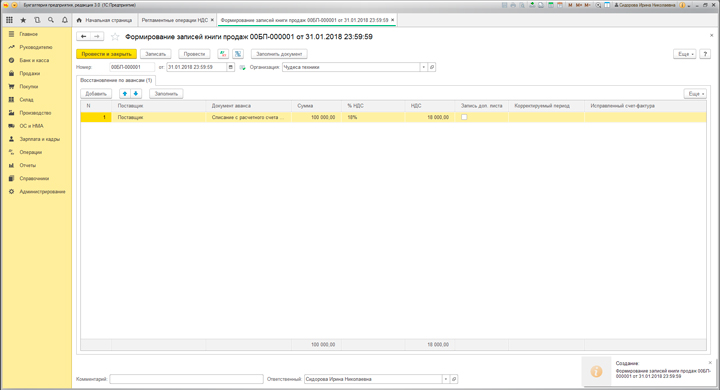Viewport: 720px width, 390px height.
Task: Expand the Организация dropdown list
Action: pos(423,67)
